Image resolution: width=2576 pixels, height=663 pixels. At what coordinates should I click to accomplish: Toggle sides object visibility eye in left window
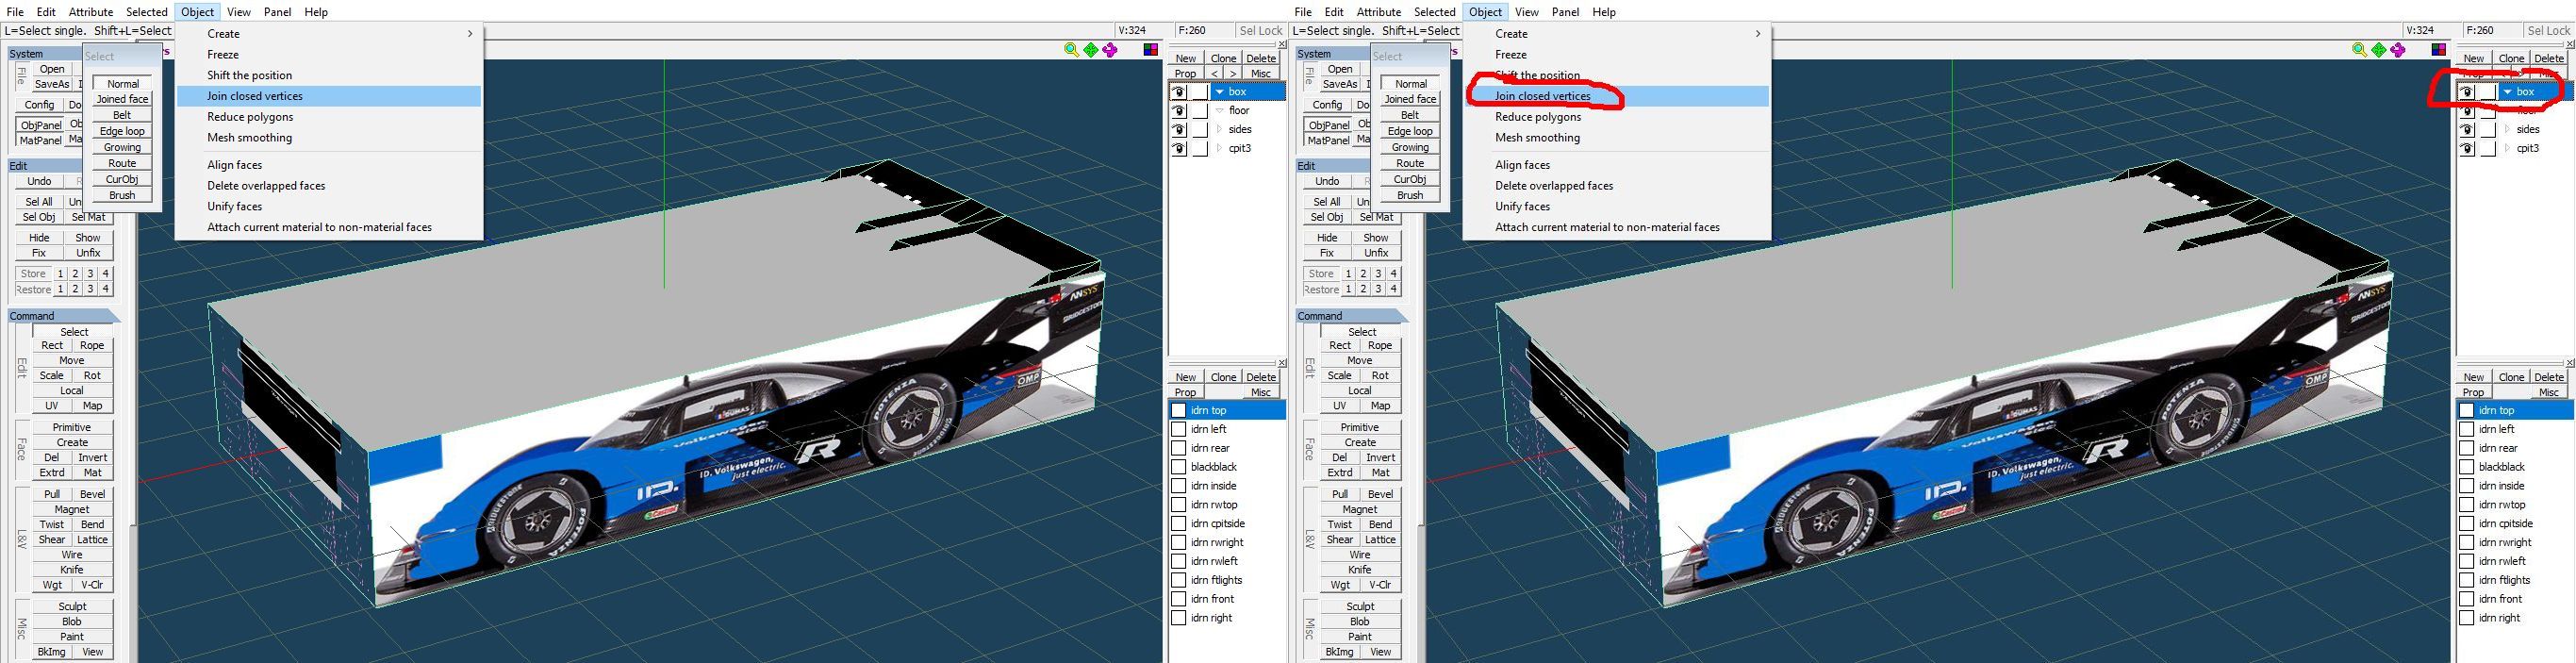pyautogui.click(x=1179, y=130)
